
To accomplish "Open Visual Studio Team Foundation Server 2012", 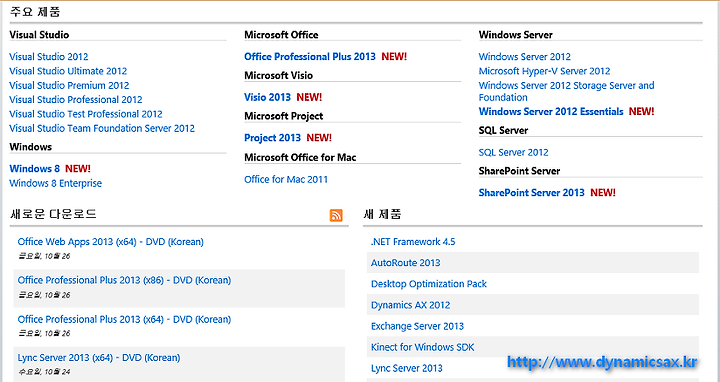I will pyautogui.click(x=102, y=129).
